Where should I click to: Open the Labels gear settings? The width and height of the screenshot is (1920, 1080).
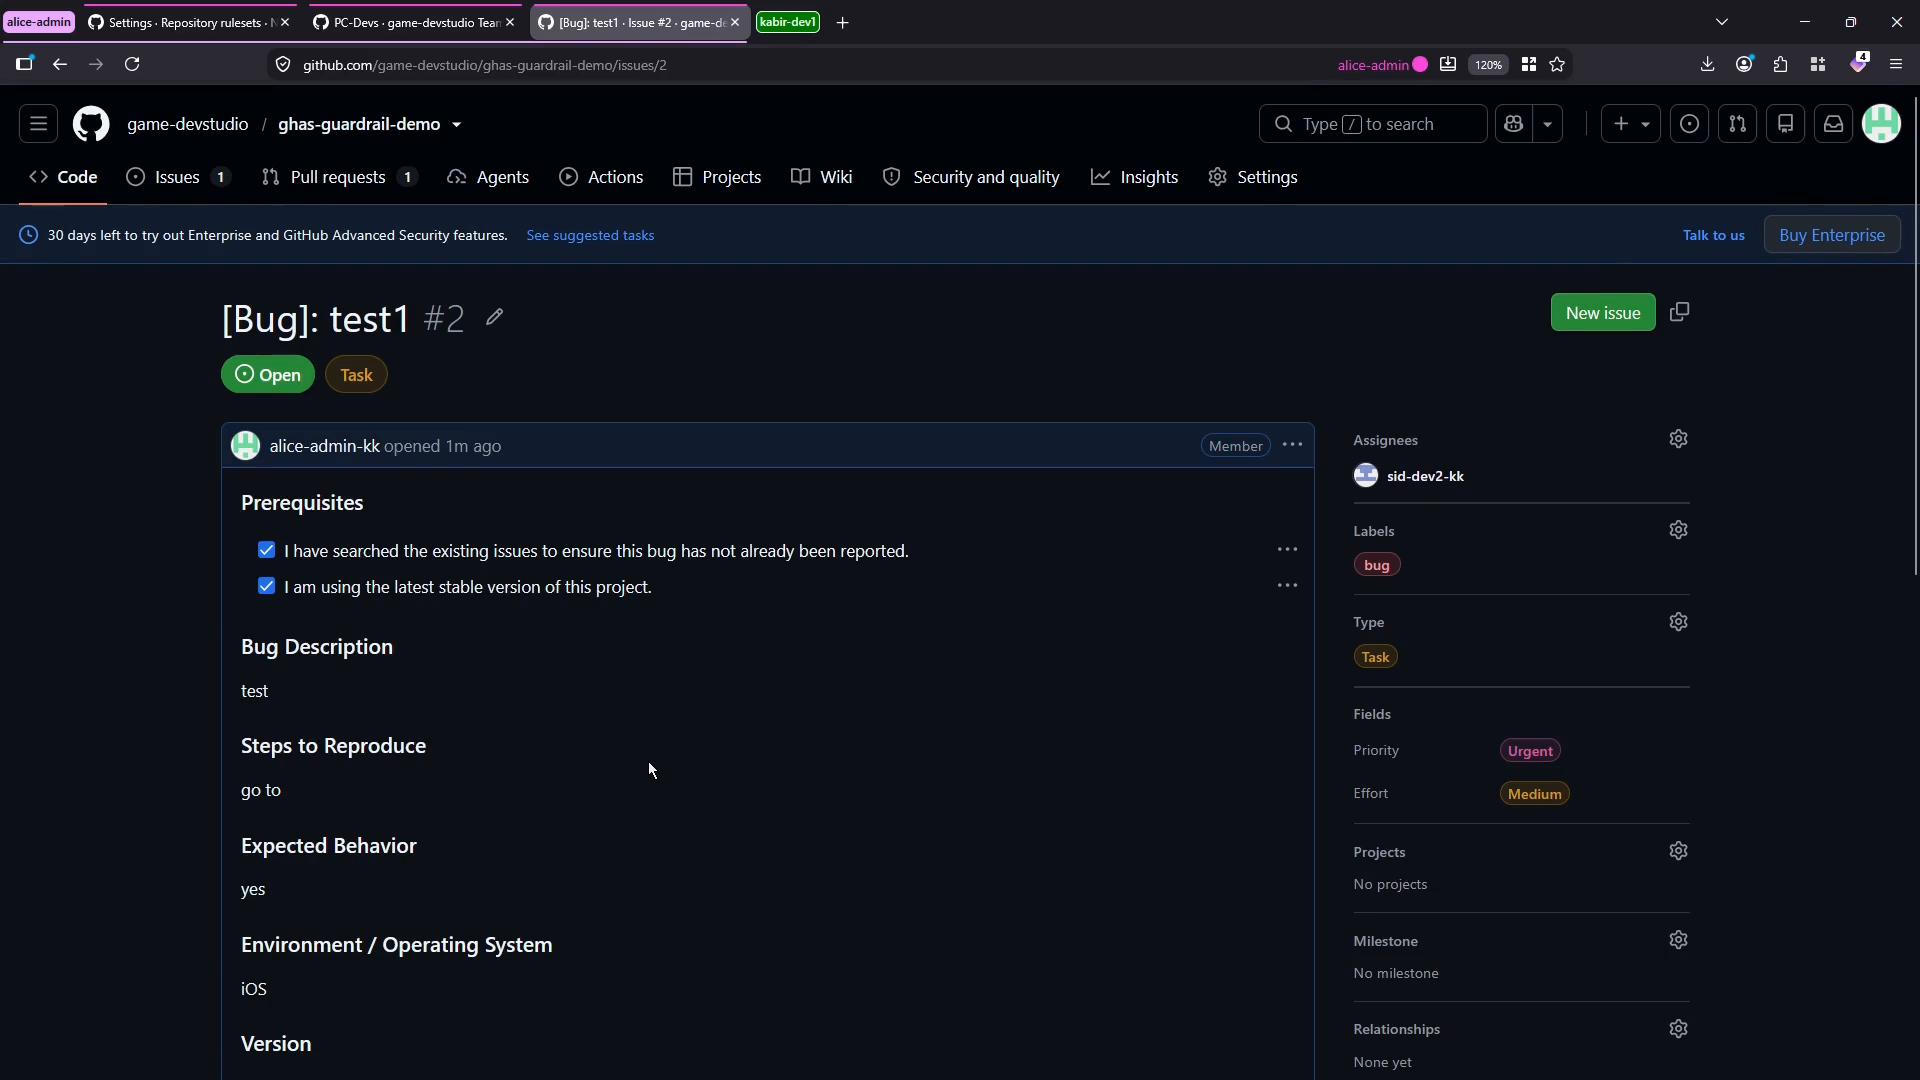[1678, 530]
